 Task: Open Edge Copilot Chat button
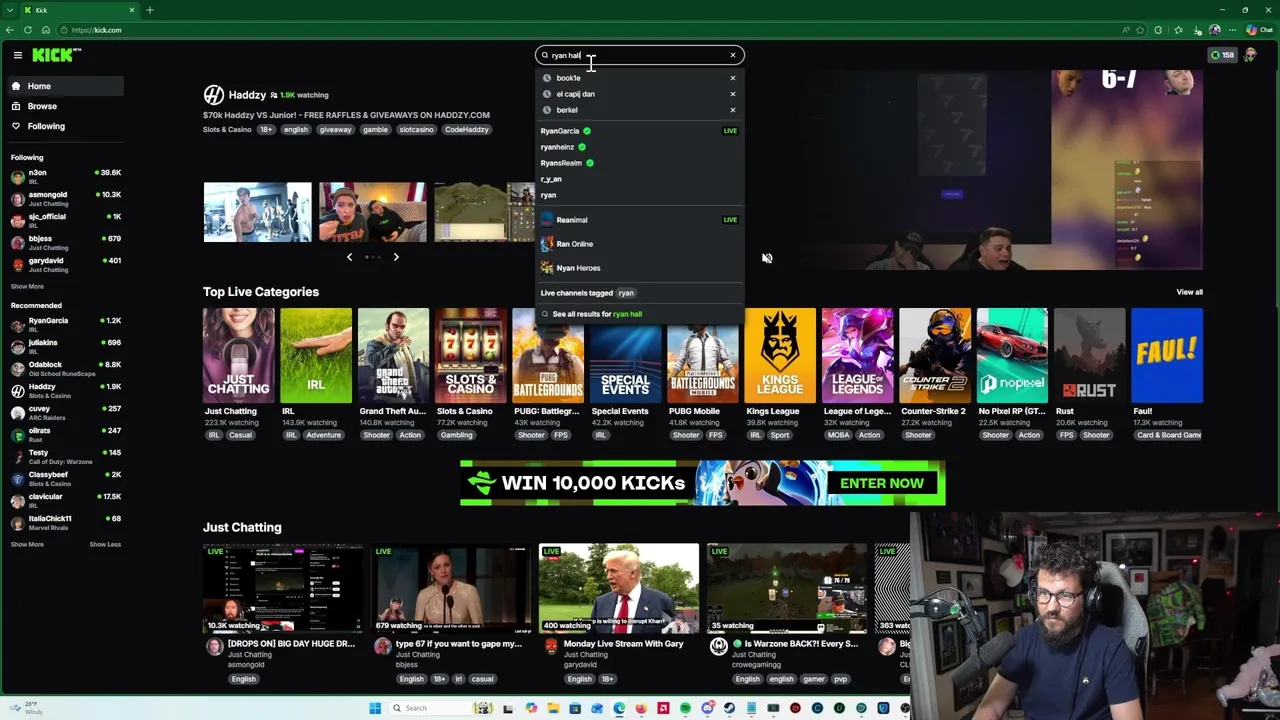click(1259, 30)
